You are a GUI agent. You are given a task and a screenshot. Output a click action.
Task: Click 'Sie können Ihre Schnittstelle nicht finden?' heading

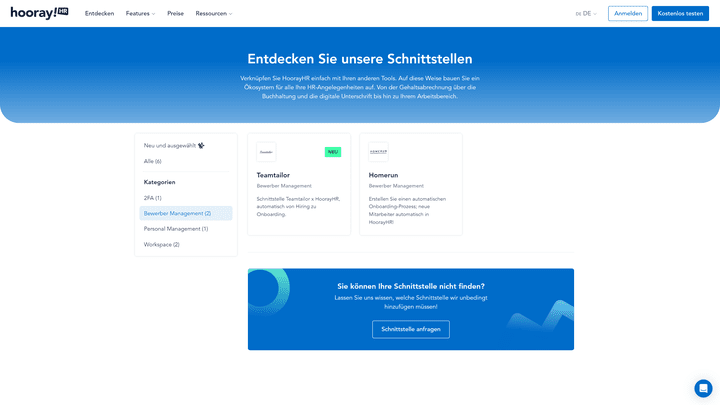tap(411, 286)
